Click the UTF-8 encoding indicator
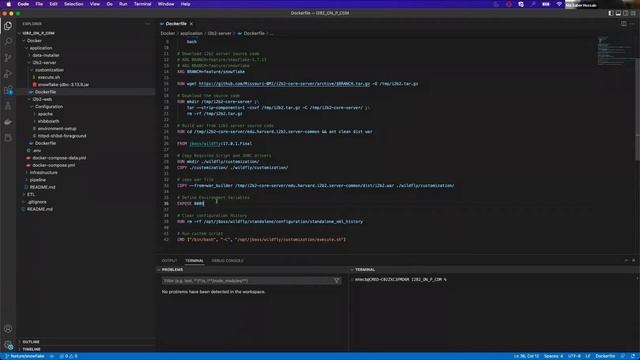Screen dimensions: 640x360 574,356
